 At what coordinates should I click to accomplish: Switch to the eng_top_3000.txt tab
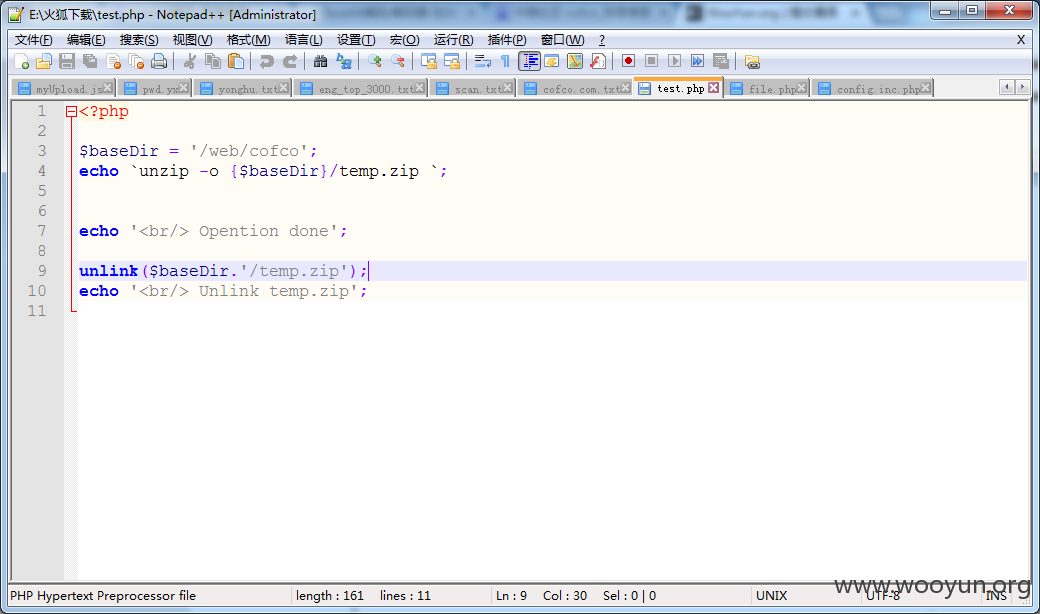coord(360,89)
